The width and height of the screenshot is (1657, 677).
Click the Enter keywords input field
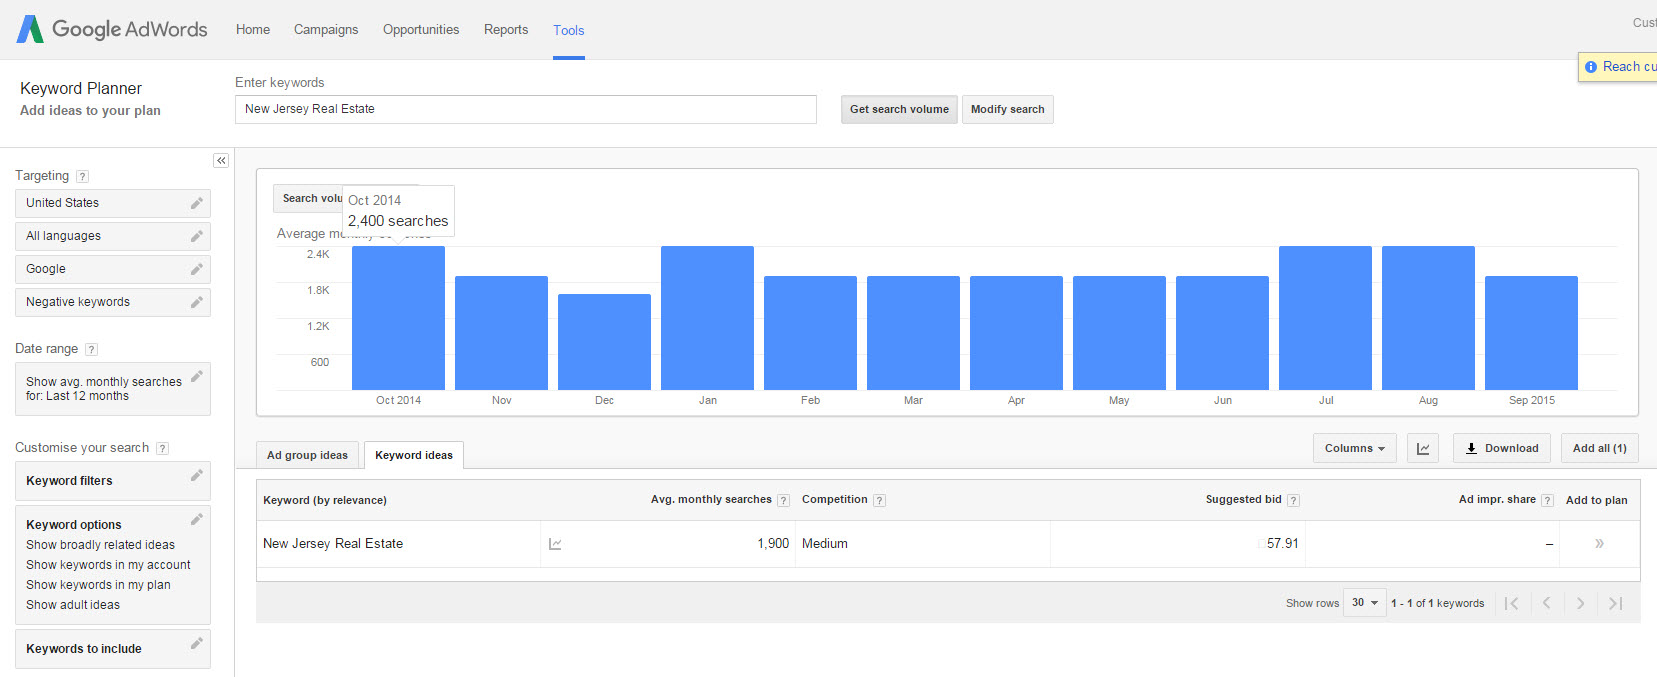pyautogui.click(x=526, y=109)
